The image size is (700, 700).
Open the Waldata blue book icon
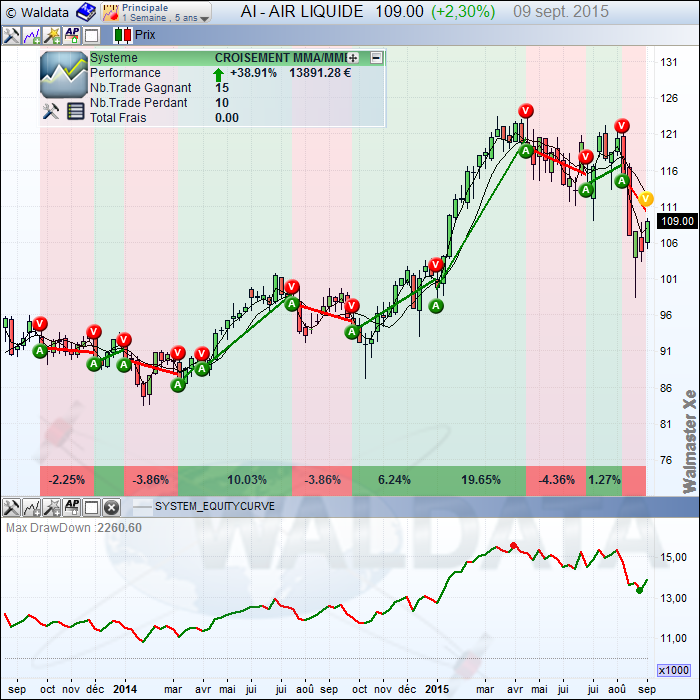pos(85,12)
